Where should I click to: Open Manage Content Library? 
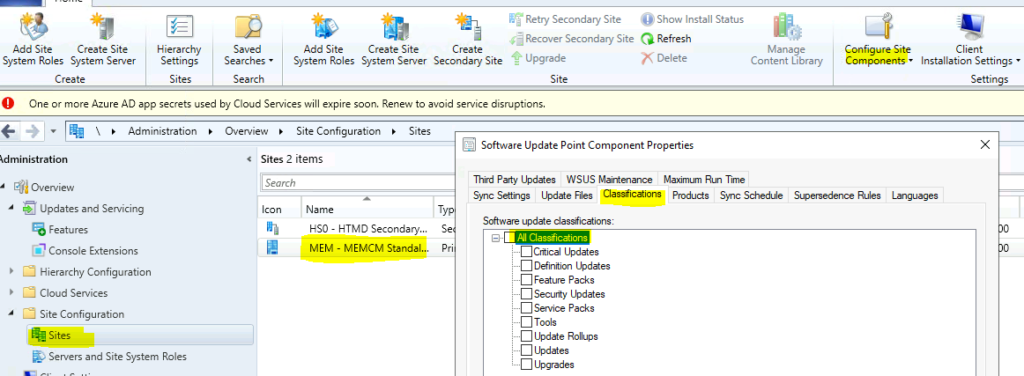click(x=786, y=39)
